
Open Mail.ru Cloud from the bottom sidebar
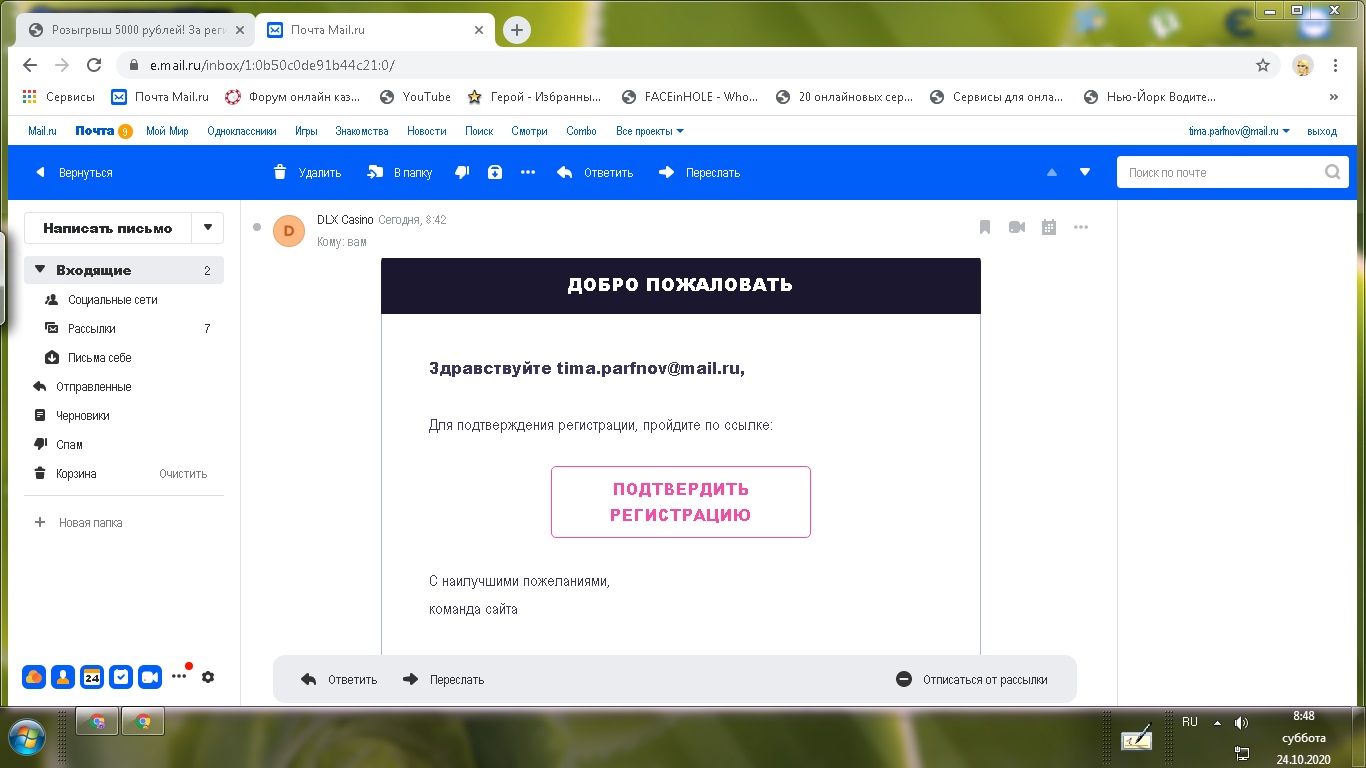(34, 677)
